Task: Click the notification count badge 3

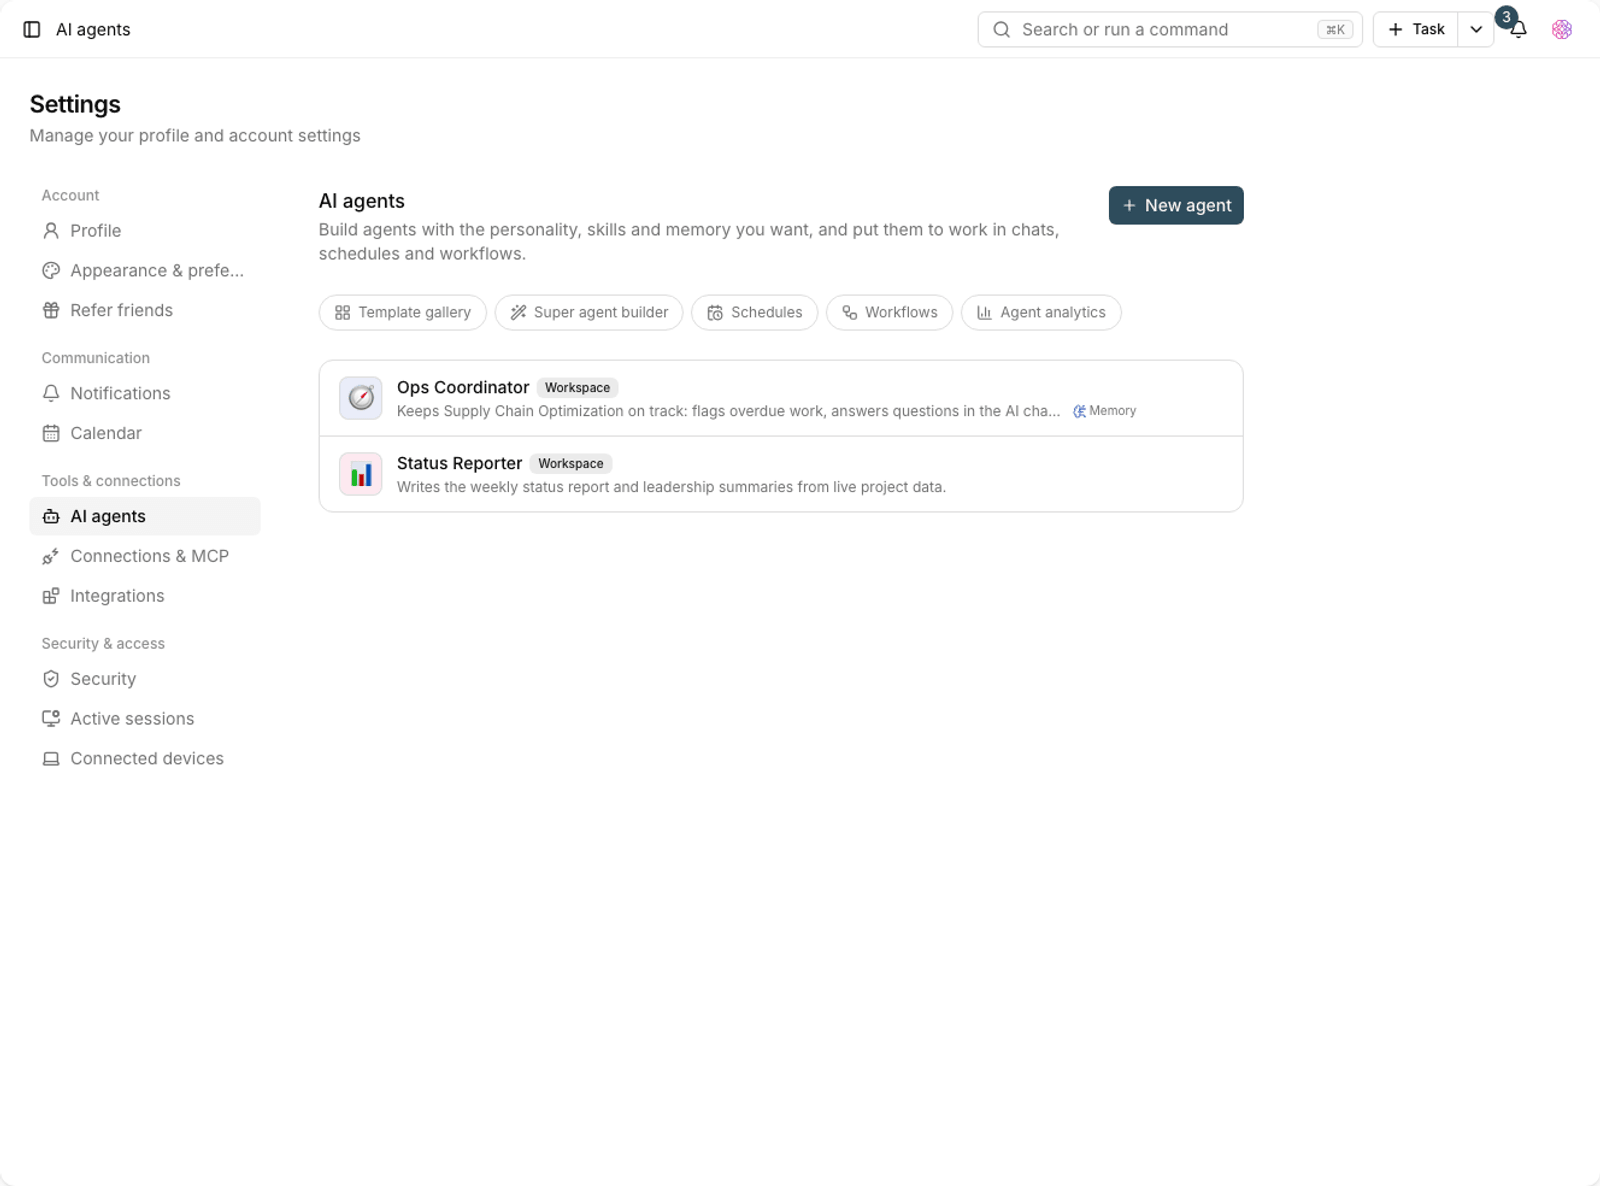Action: (x=1506, y=17)
